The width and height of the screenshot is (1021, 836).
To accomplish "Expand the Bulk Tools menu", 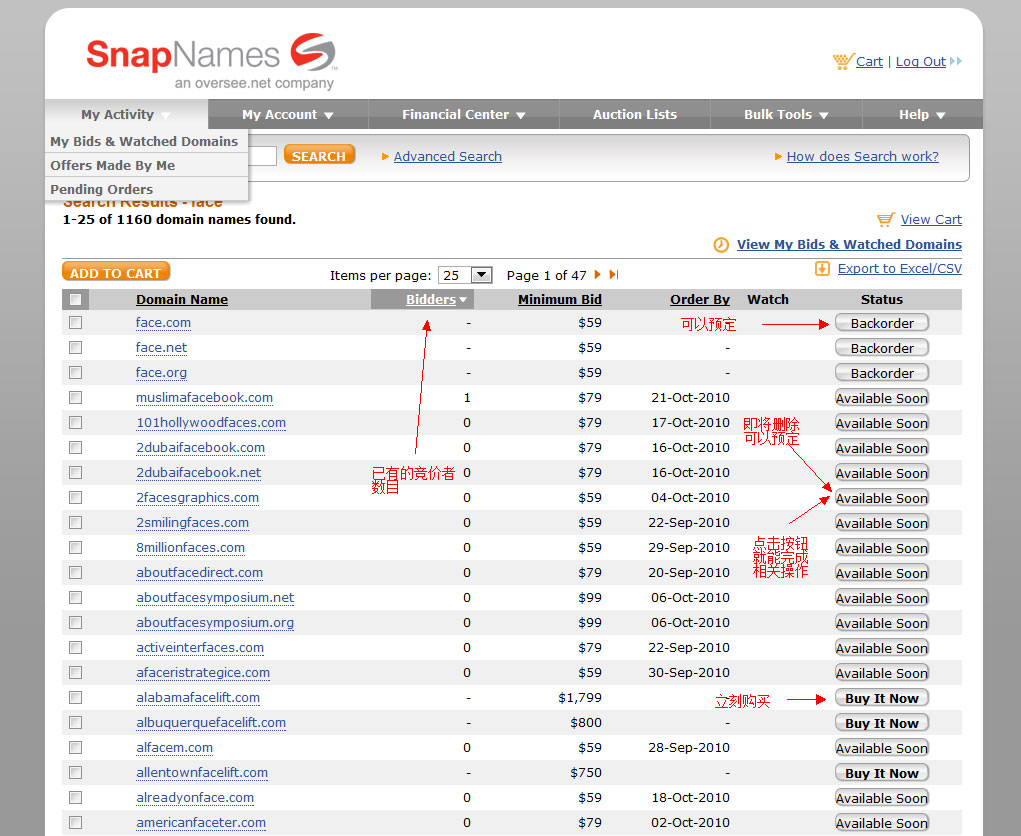I will 786,115.
